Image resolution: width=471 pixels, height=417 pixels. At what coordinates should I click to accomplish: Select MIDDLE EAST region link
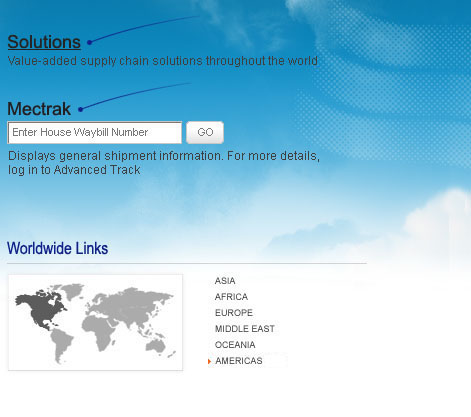[x=245, y=329]
